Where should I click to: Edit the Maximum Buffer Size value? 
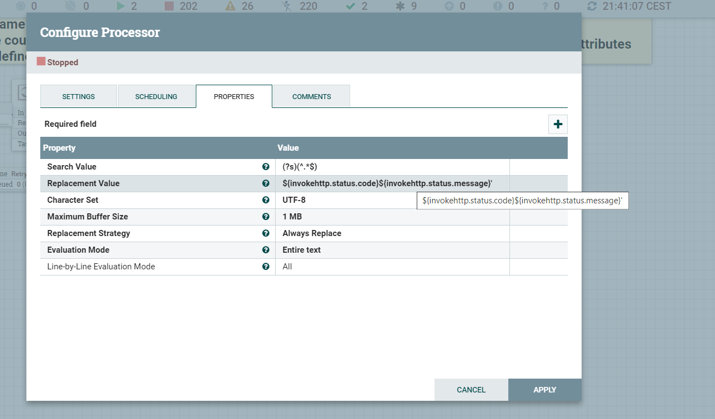[390, 217]
